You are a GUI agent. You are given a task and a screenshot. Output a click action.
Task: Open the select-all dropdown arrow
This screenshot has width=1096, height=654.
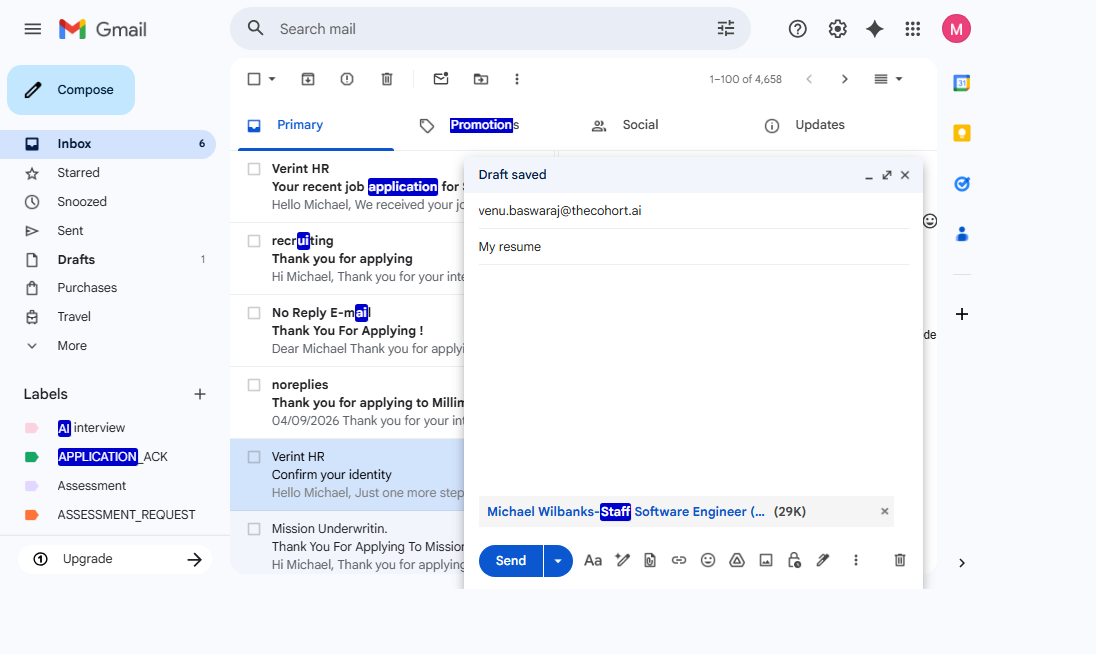272,79
